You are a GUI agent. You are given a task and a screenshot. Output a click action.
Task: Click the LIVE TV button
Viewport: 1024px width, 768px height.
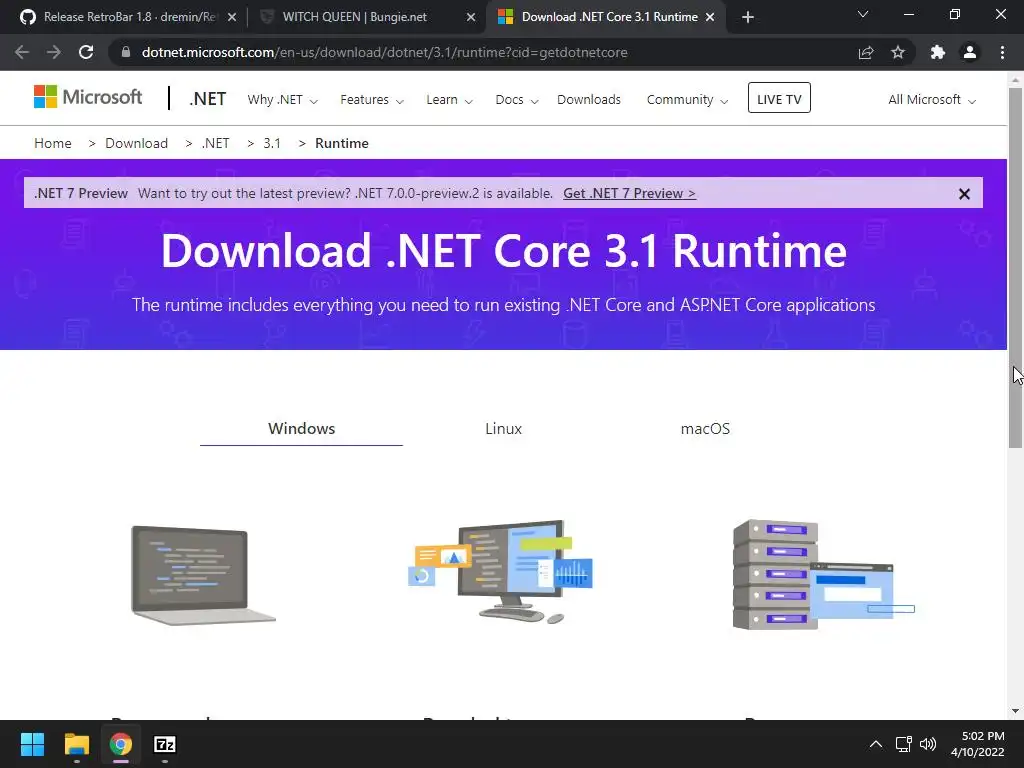pos(779,98)
